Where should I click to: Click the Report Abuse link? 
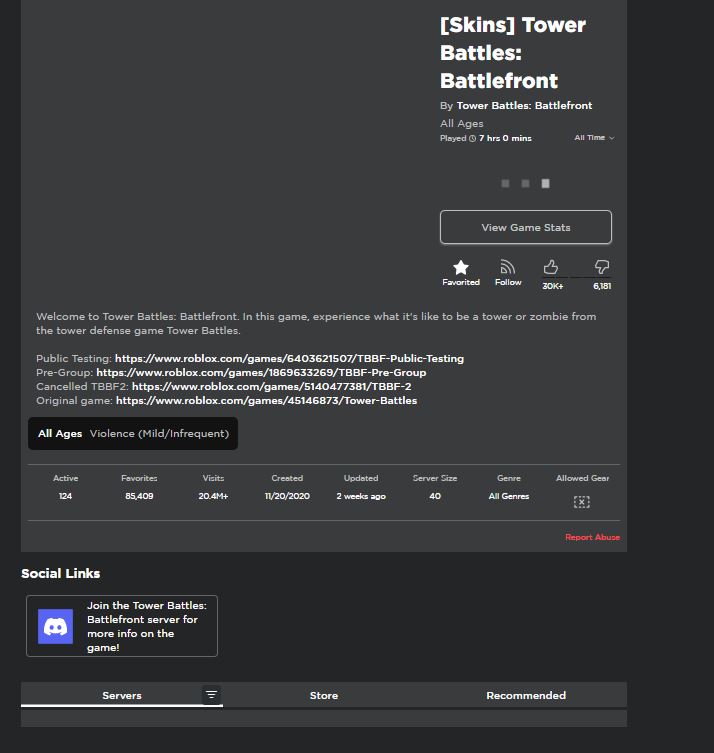[593, 537]
